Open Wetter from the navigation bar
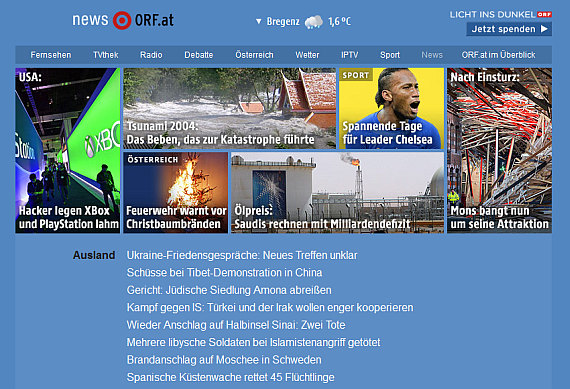 (307, 55)
